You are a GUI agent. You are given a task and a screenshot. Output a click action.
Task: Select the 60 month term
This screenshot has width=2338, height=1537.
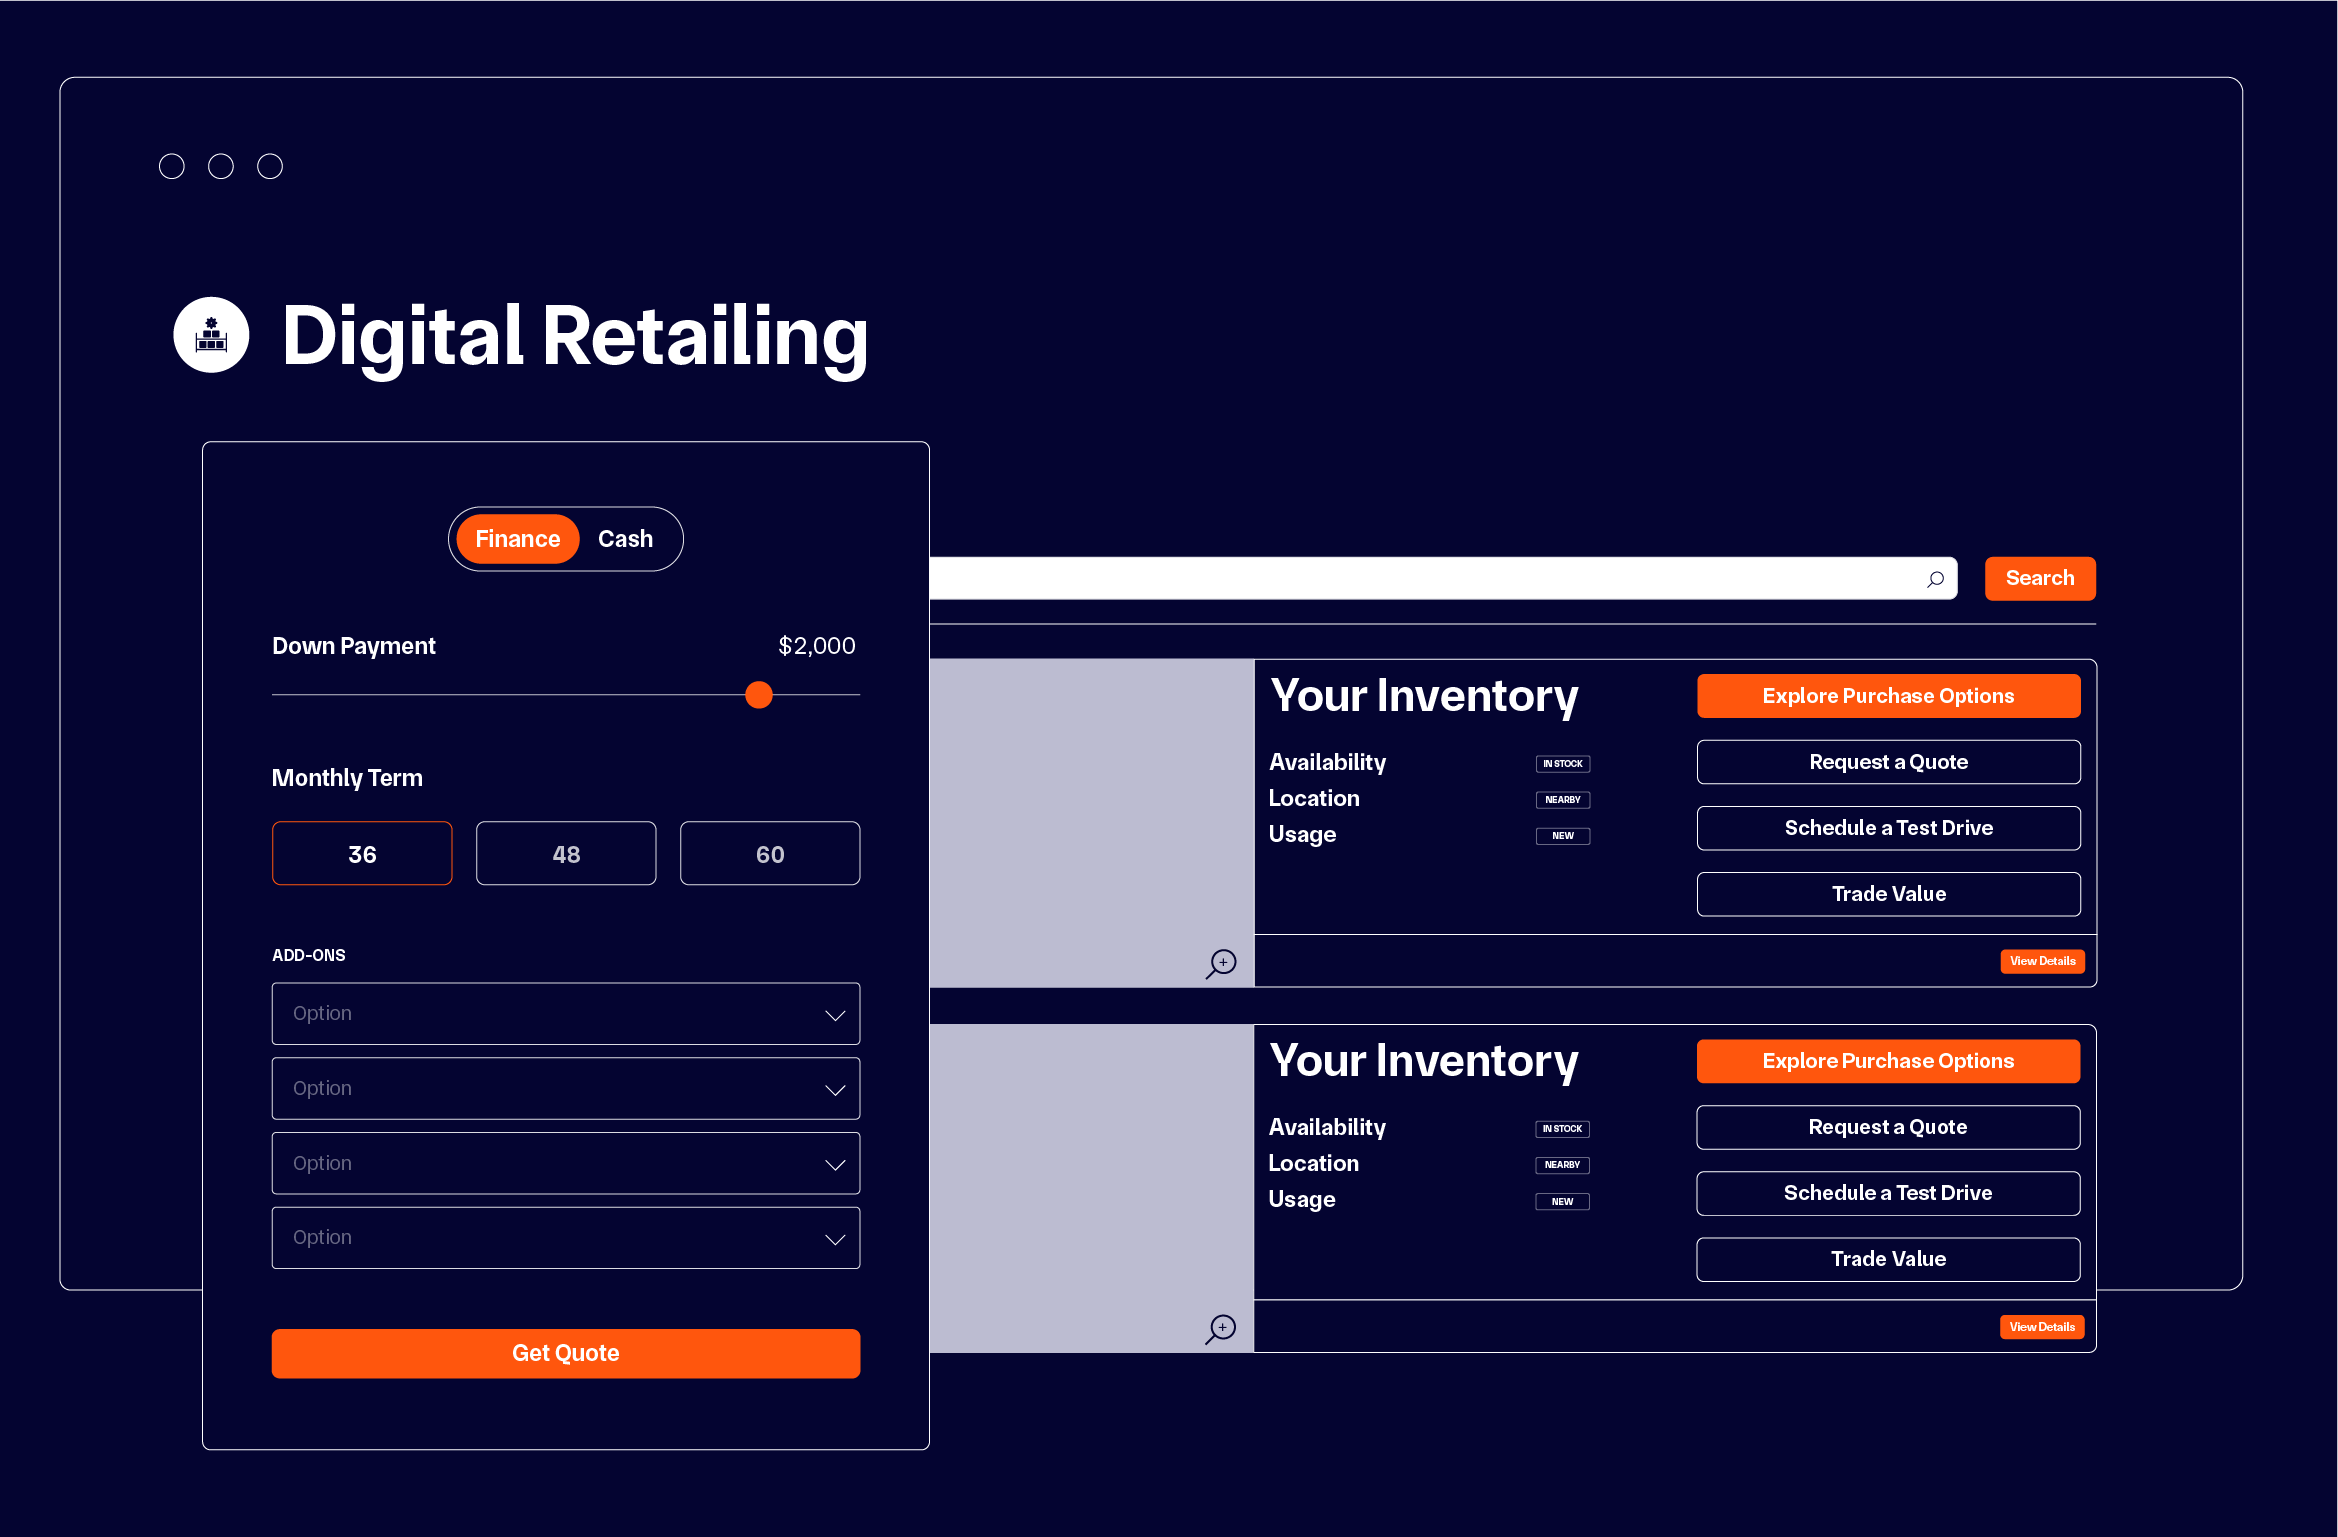point(770,853)
